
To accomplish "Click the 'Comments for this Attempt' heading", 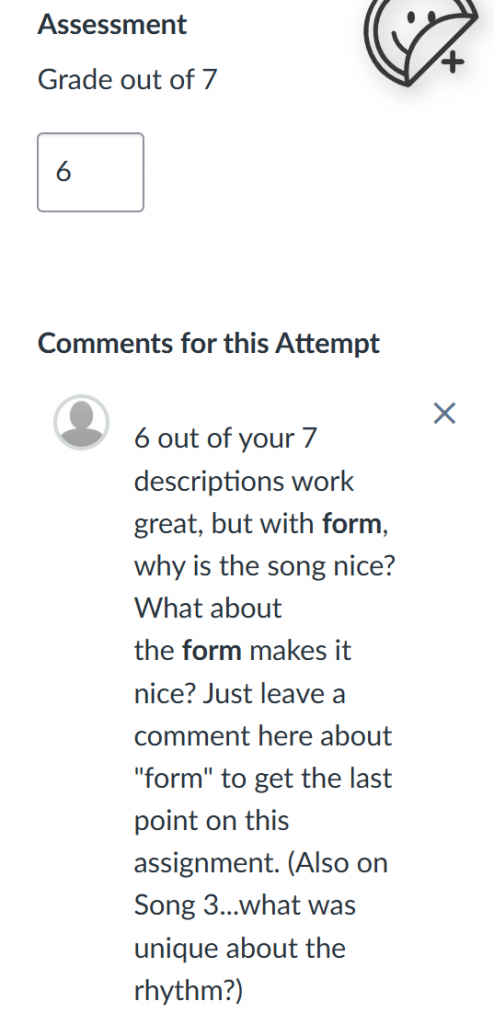I will 208,344.
